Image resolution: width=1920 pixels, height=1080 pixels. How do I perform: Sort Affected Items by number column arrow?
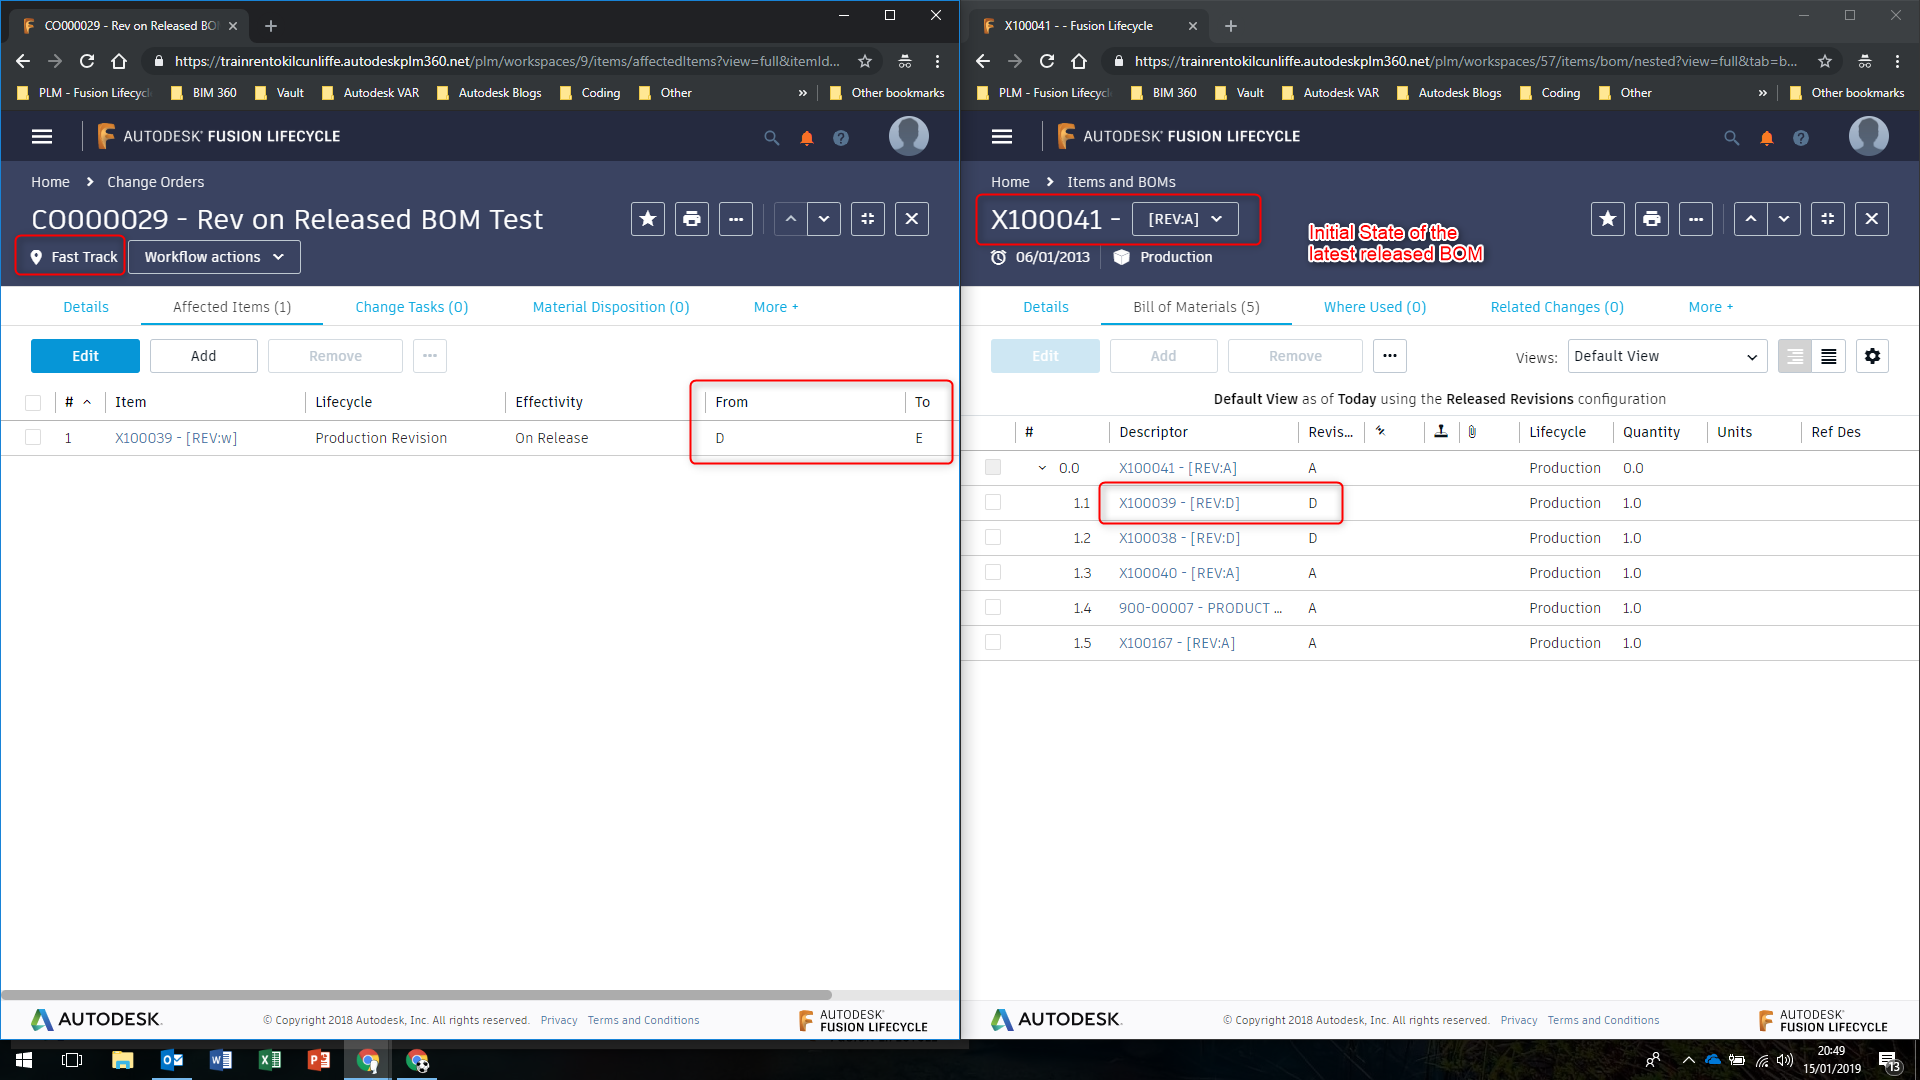click(x=87, y=402)
